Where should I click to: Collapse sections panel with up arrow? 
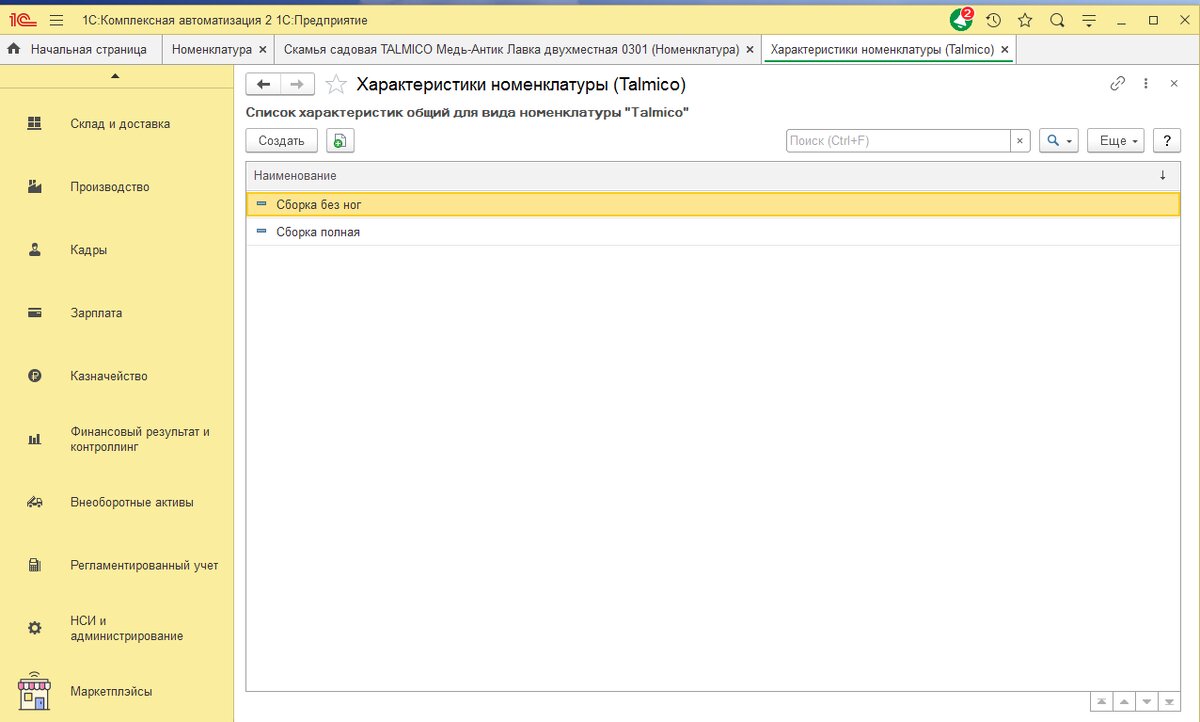[x=116, y=76]
